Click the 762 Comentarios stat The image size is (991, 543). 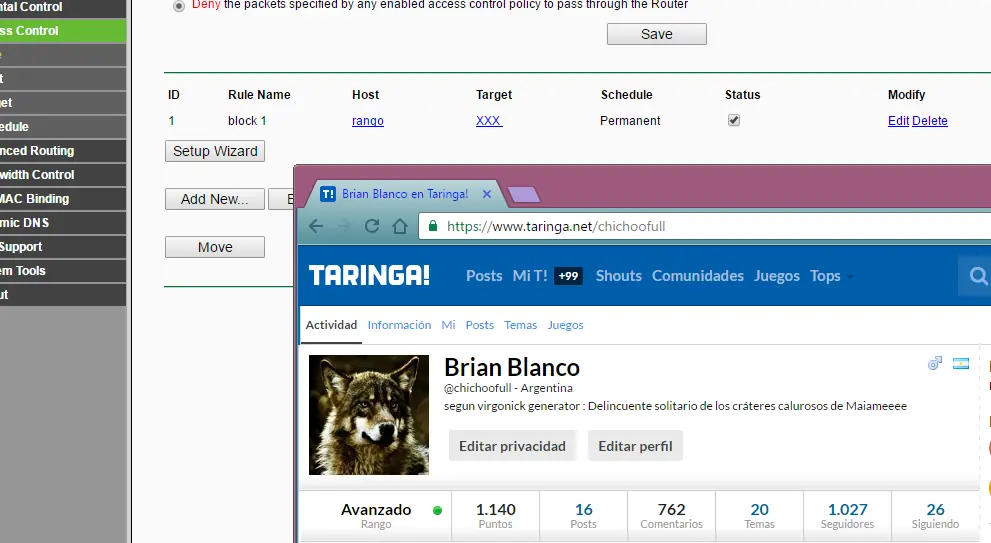click(x=671, y=516)
